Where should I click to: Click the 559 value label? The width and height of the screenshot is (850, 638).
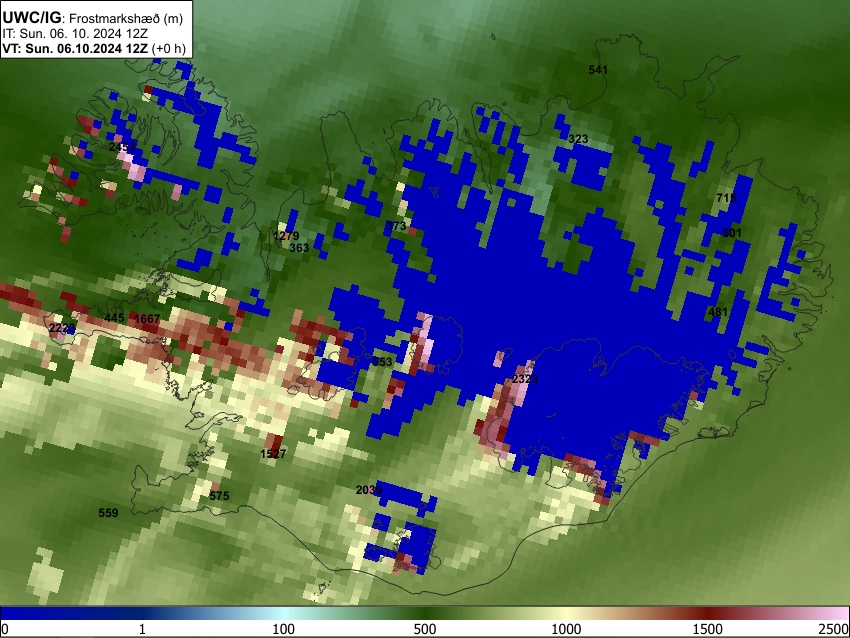(x=108, y=513)
